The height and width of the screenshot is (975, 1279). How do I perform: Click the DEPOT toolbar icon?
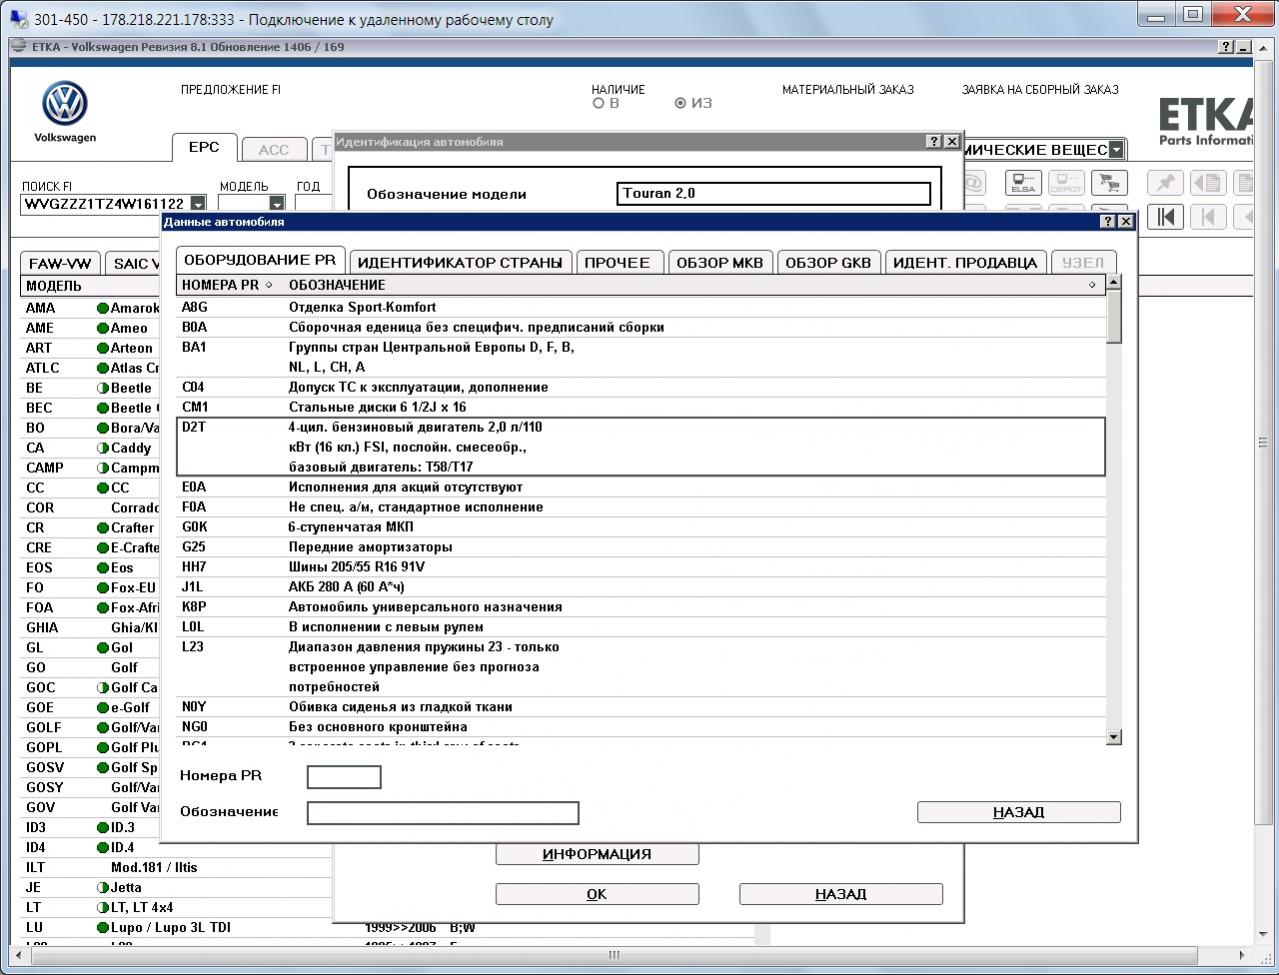[x=1066, y=183]
